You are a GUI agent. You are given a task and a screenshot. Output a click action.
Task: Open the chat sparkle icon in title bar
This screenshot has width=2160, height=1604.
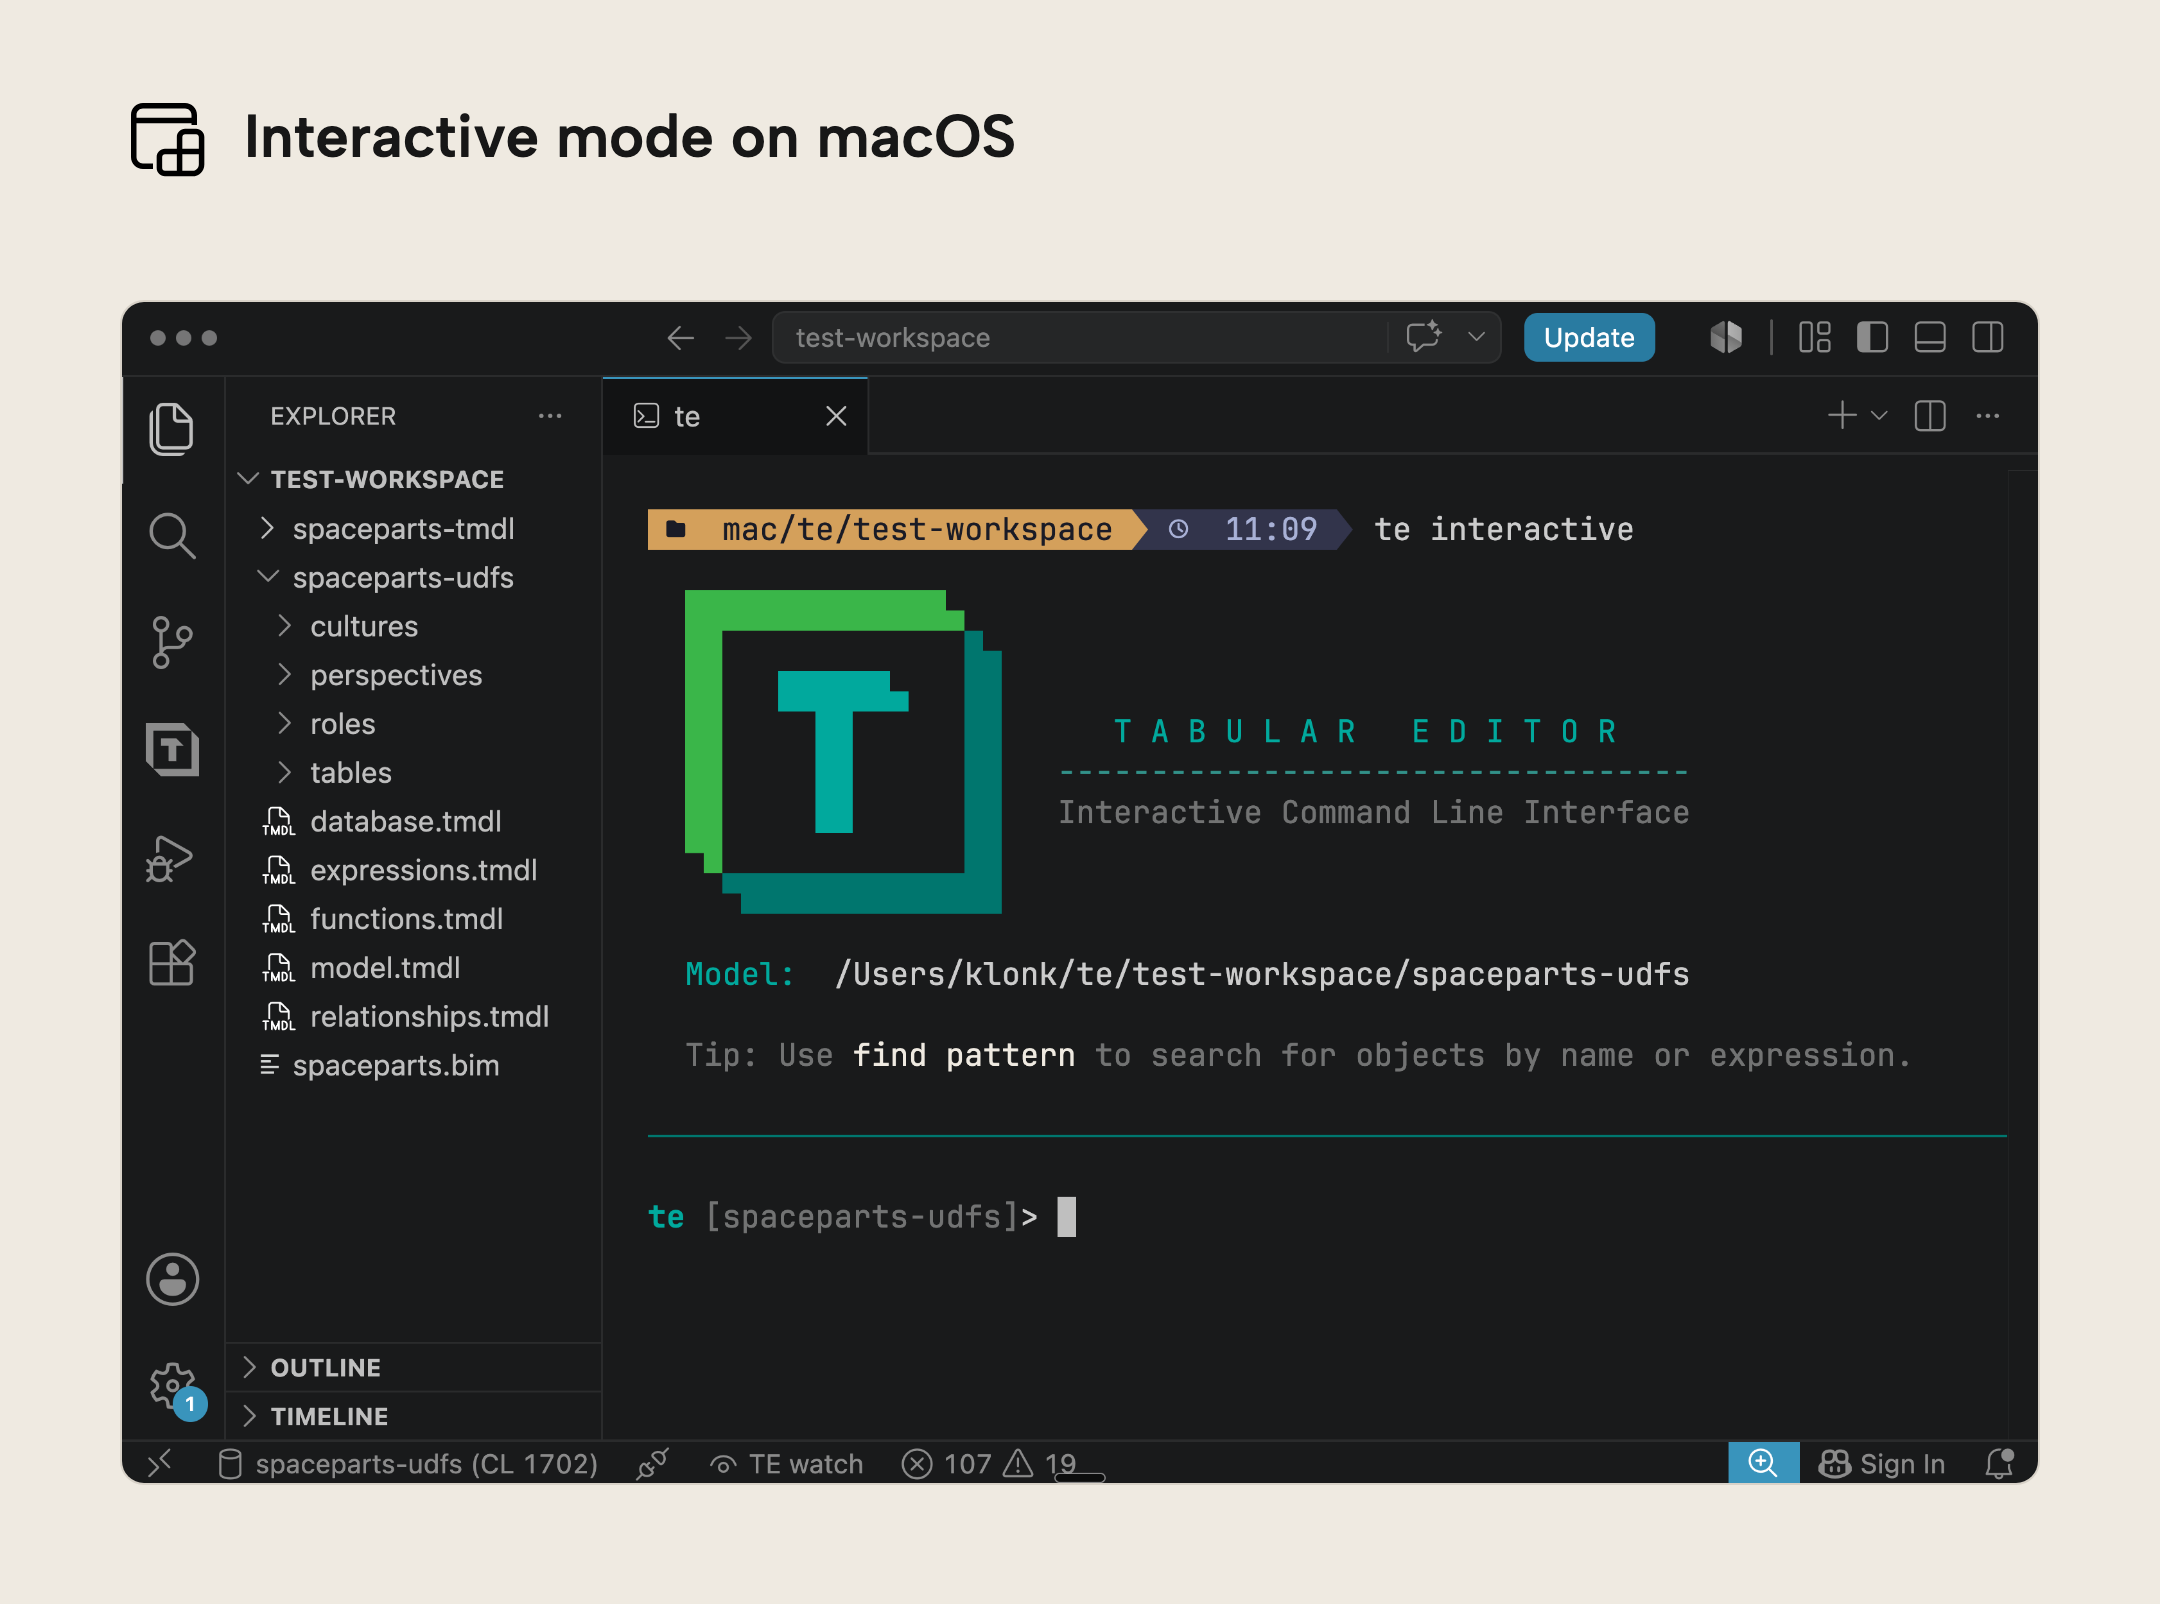[1424, 337]
